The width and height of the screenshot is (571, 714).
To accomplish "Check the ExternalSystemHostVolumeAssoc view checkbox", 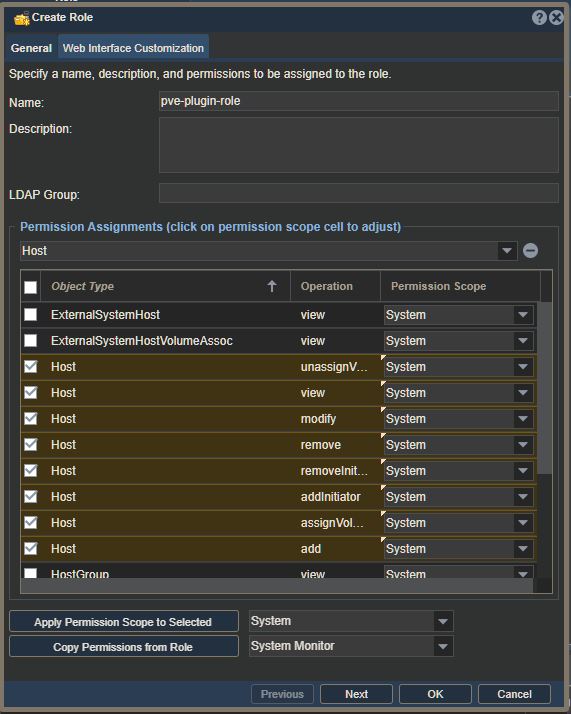I will pyautogui.click(x=31, y=341).
